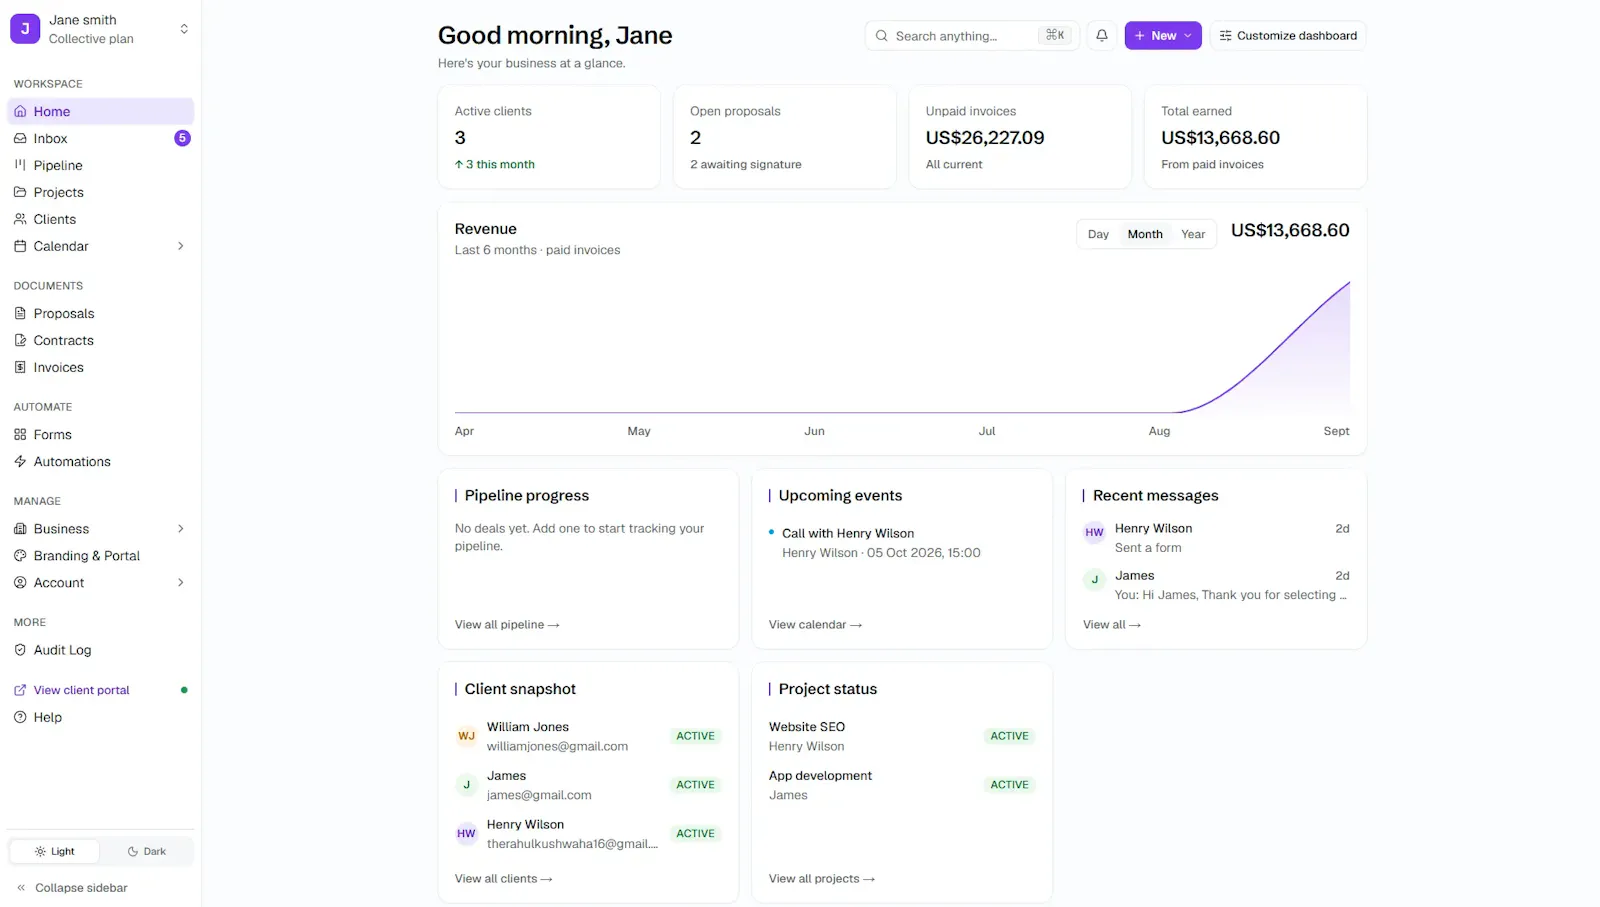This screenshot has height=907, width=1600.
Task: Open the workspace switcher chevrons
Action: 184,29
